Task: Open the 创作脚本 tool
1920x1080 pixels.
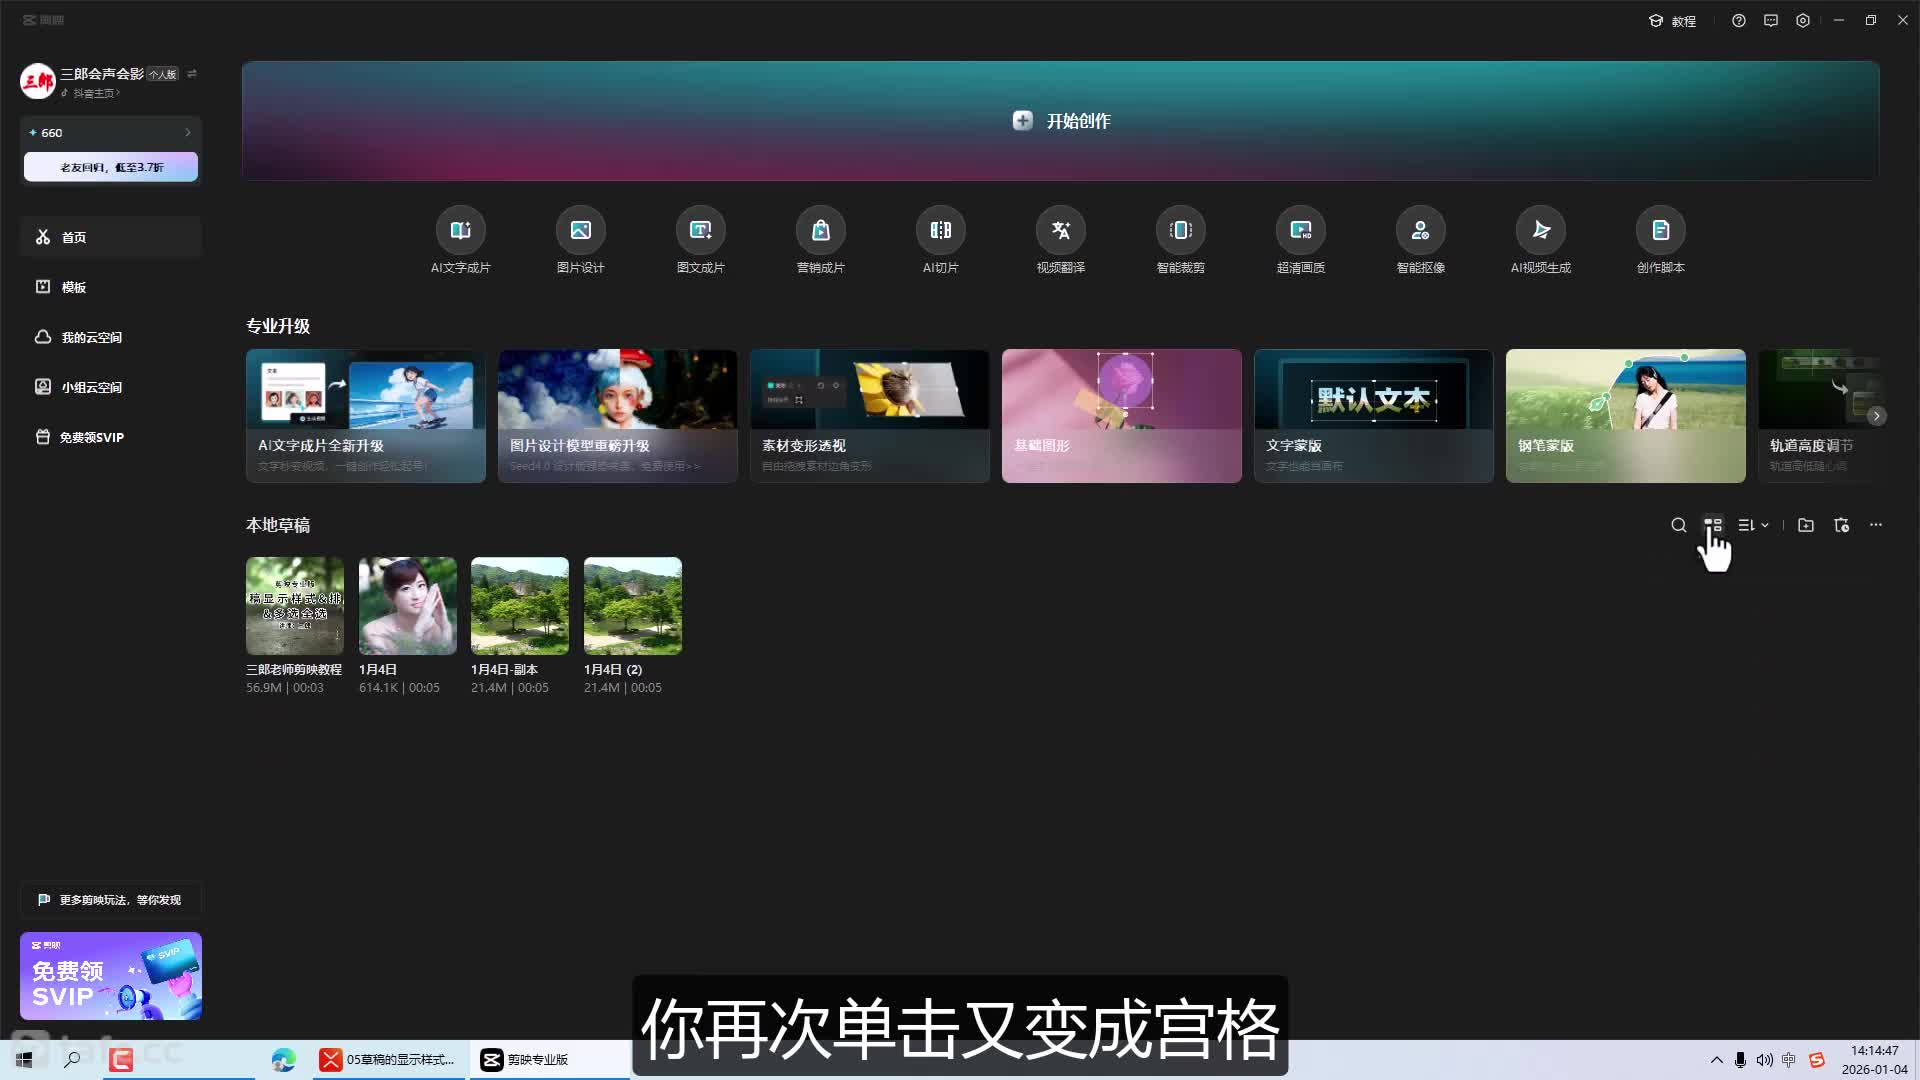Action: [1660, 231]
